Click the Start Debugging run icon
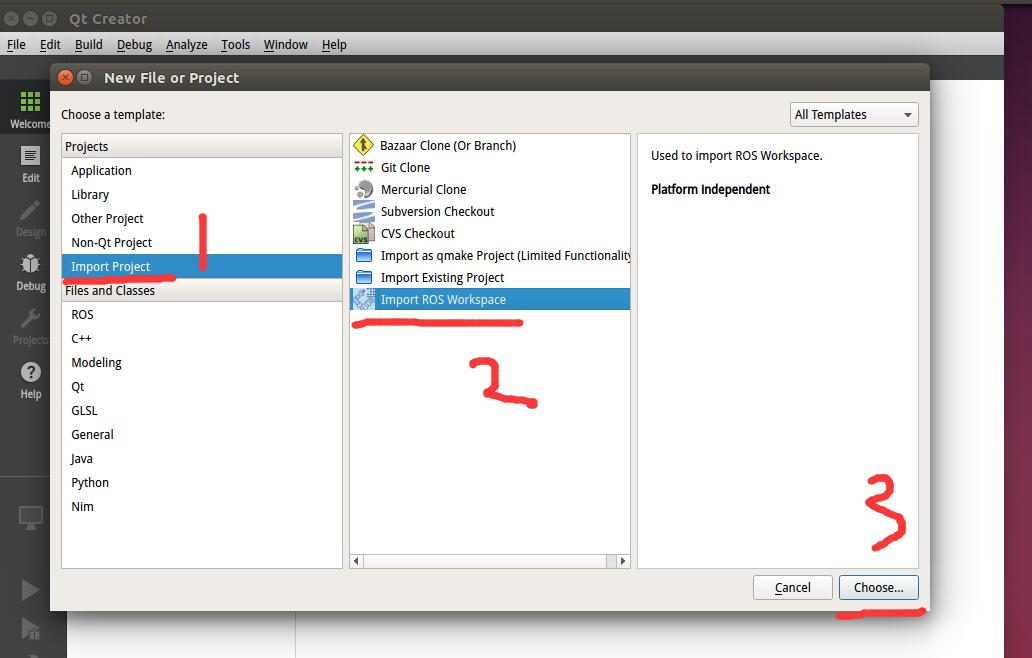The width and height of the screenshot is (1032, 658). point(30,629)
